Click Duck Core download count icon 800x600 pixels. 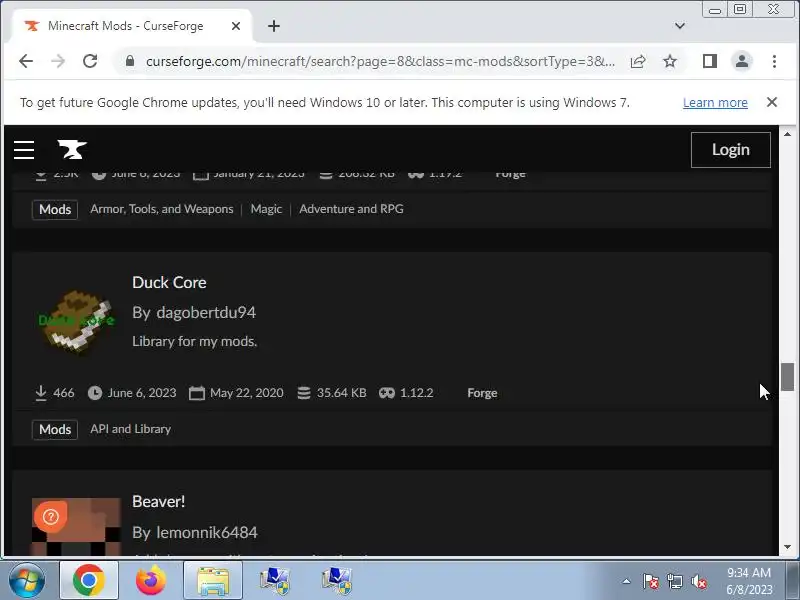tap(41, 393)
